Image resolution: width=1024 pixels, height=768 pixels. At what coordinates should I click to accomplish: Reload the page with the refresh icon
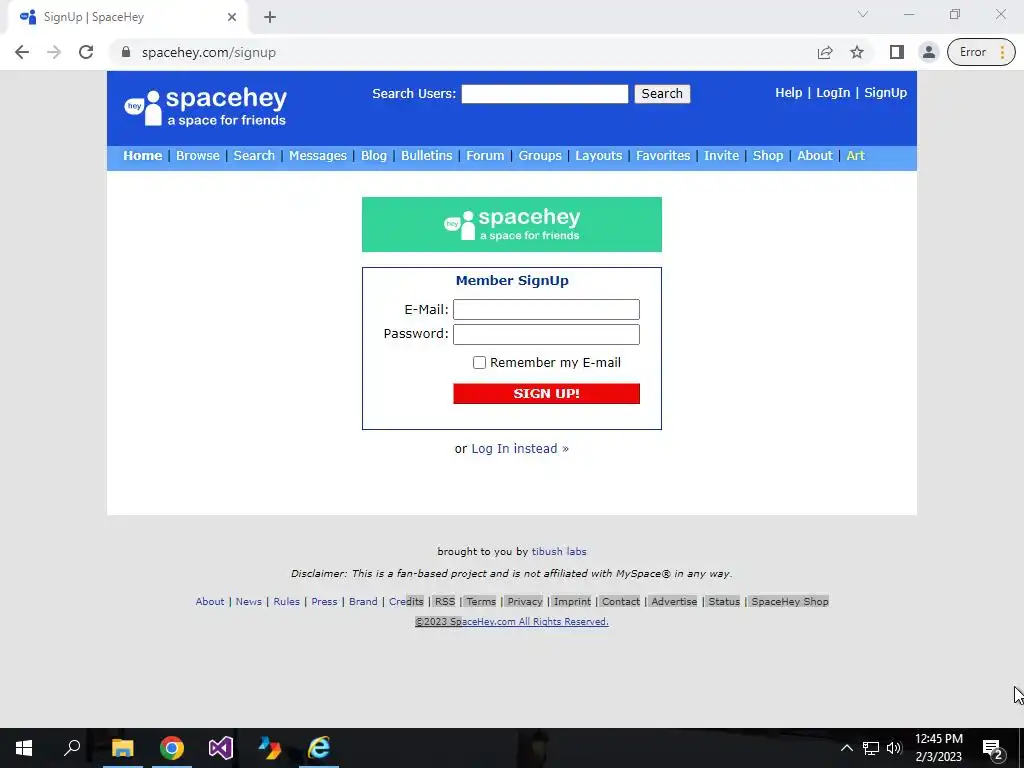86,52
